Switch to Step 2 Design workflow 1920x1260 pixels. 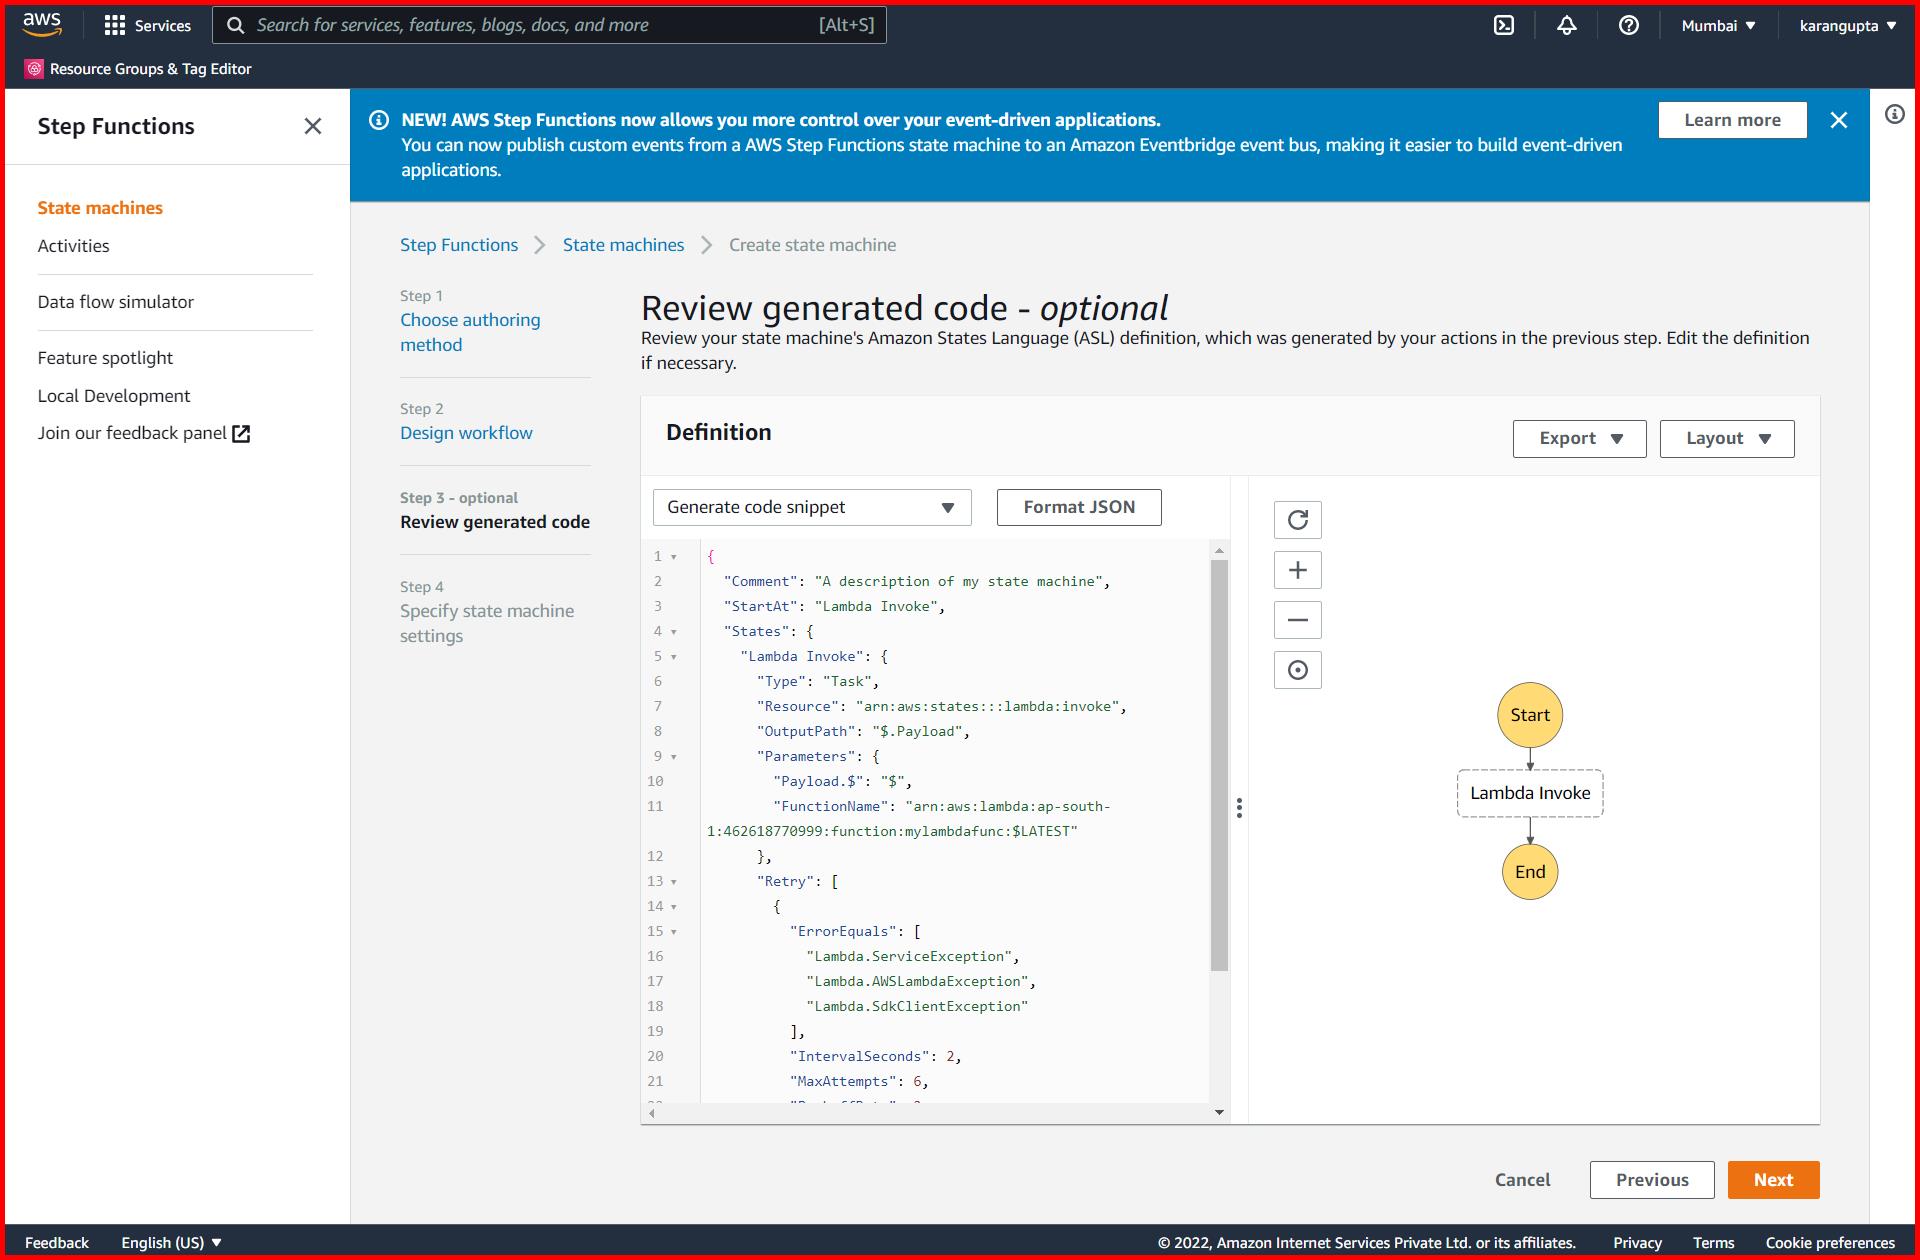pos(466,432)
